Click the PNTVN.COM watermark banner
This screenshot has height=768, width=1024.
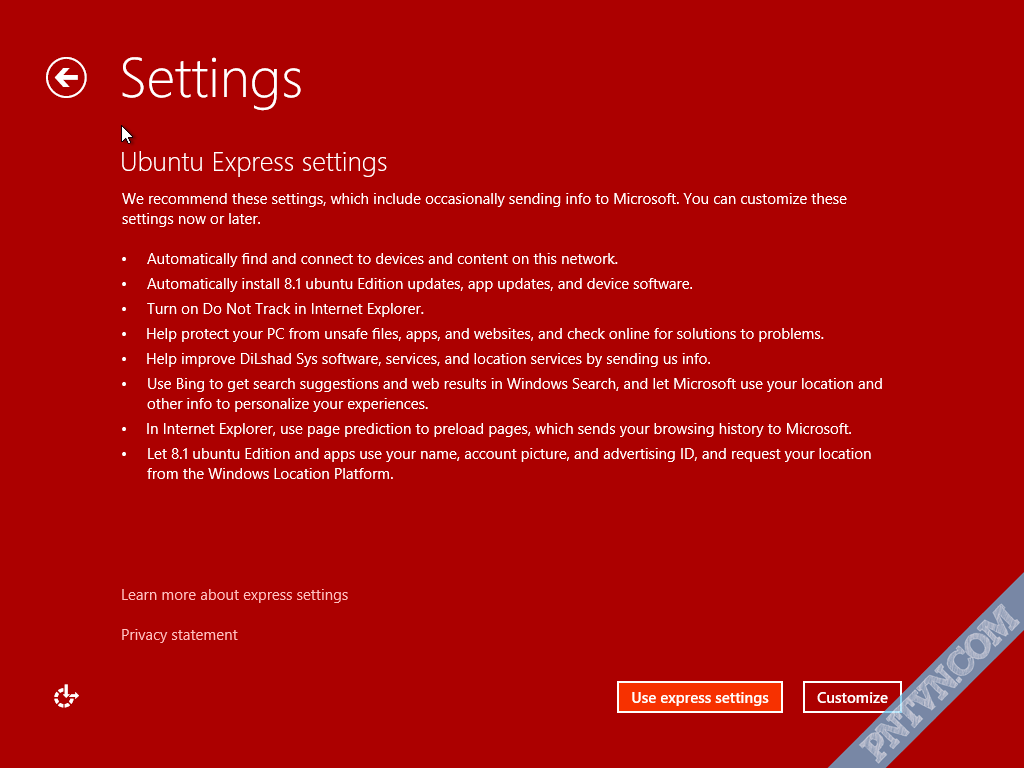coord(940,684)
